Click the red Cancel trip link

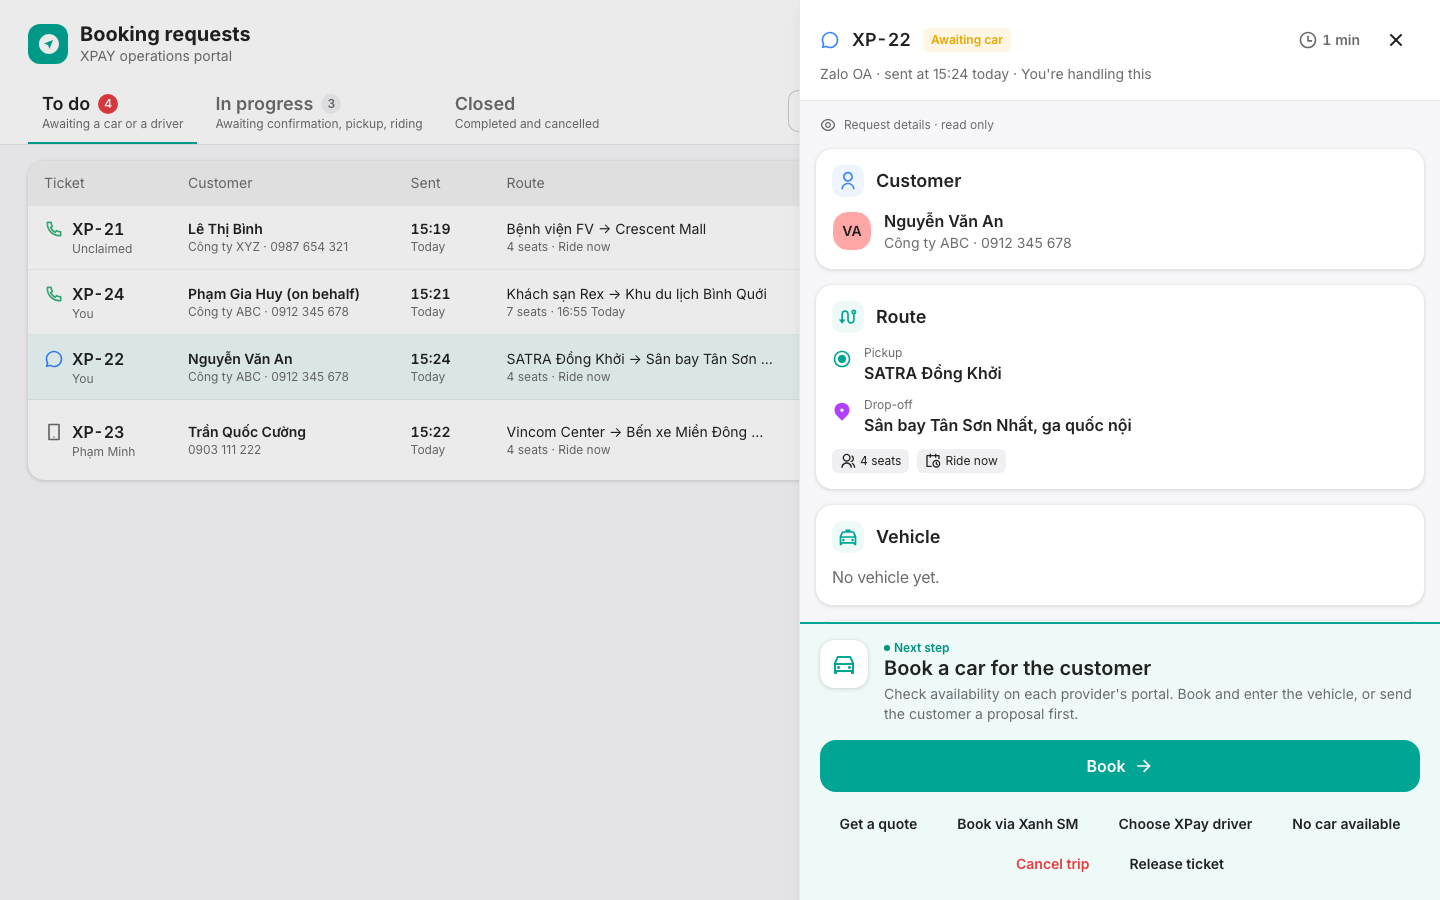point(1052,864)
